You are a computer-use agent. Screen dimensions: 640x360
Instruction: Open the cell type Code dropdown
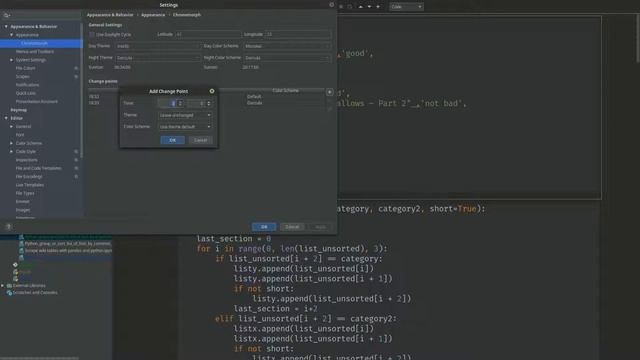pos(406,7)
